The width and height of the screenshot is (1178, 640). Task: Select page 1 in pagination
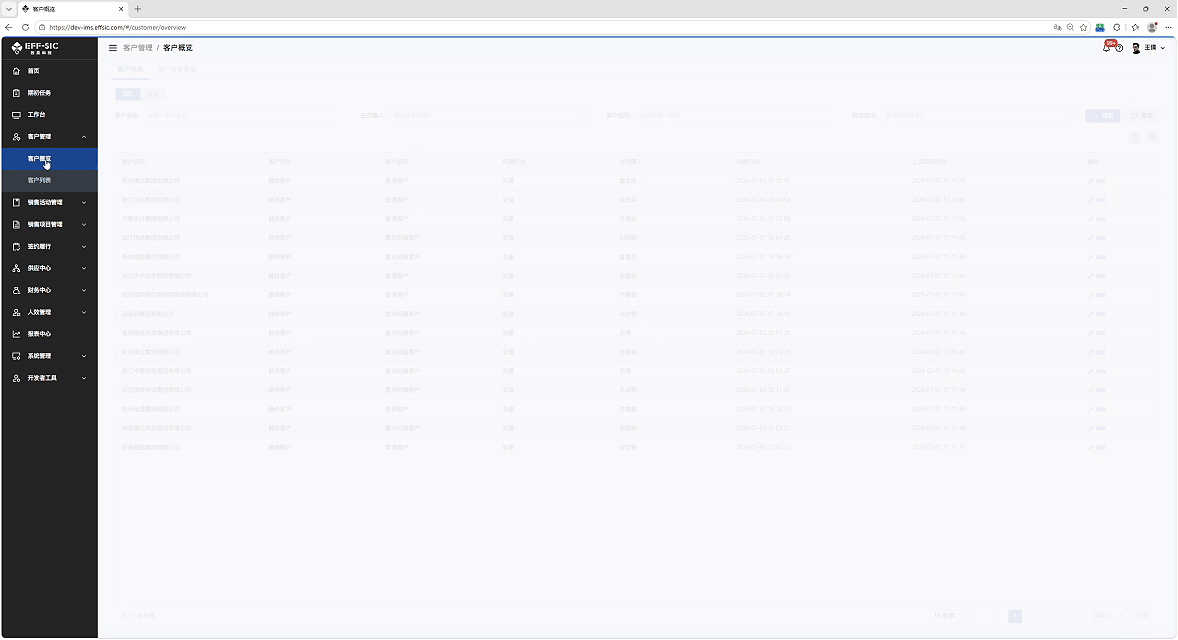[x=1015, y=616]
